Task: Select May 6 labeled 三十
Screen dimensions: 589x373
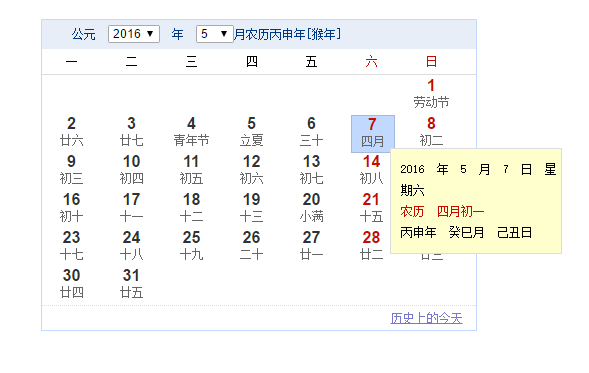Action: point(311,132)
